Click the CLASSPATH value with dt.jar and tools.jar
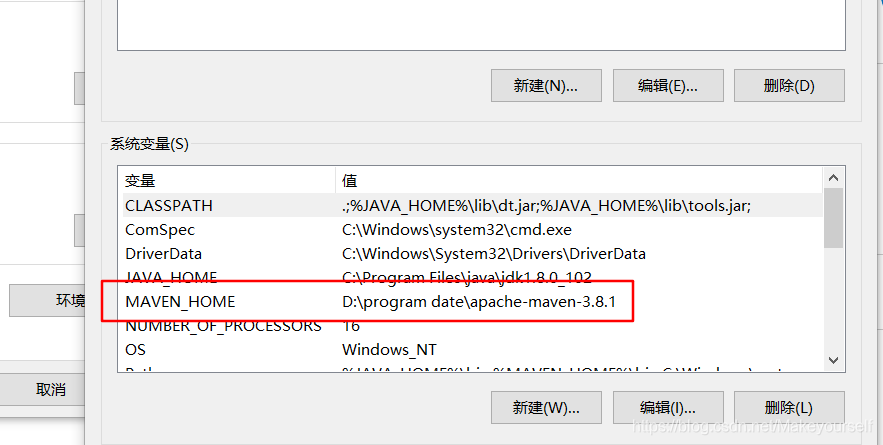 546,206
